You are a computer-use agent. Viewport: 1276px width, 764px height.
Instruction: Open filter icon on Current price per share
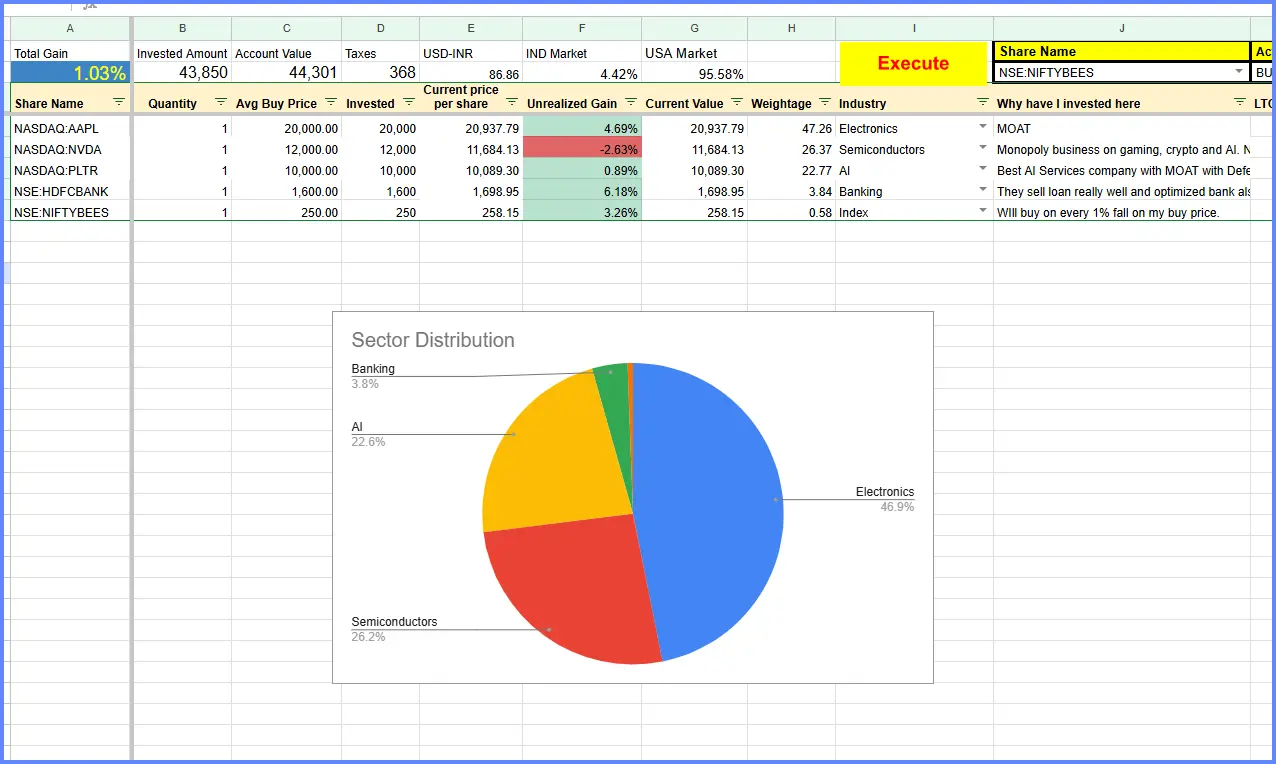point(511,102)
